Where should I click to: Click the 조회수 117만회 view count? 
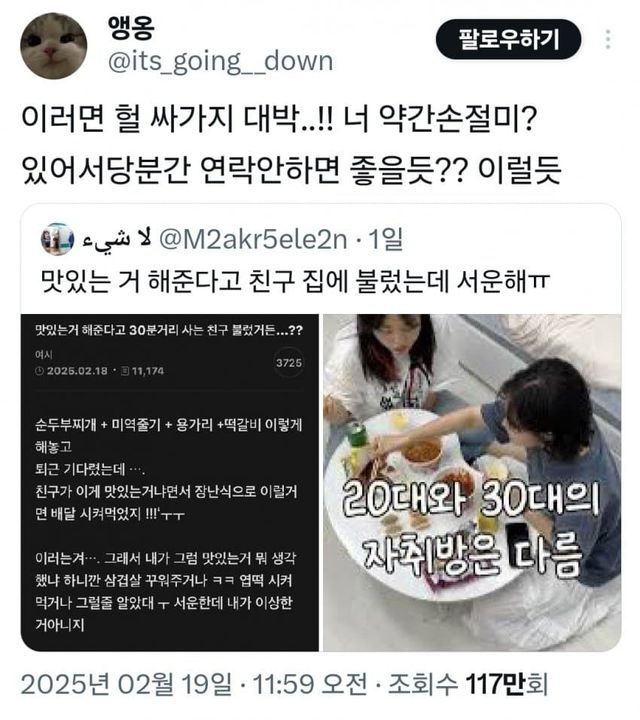coord(468,685)
